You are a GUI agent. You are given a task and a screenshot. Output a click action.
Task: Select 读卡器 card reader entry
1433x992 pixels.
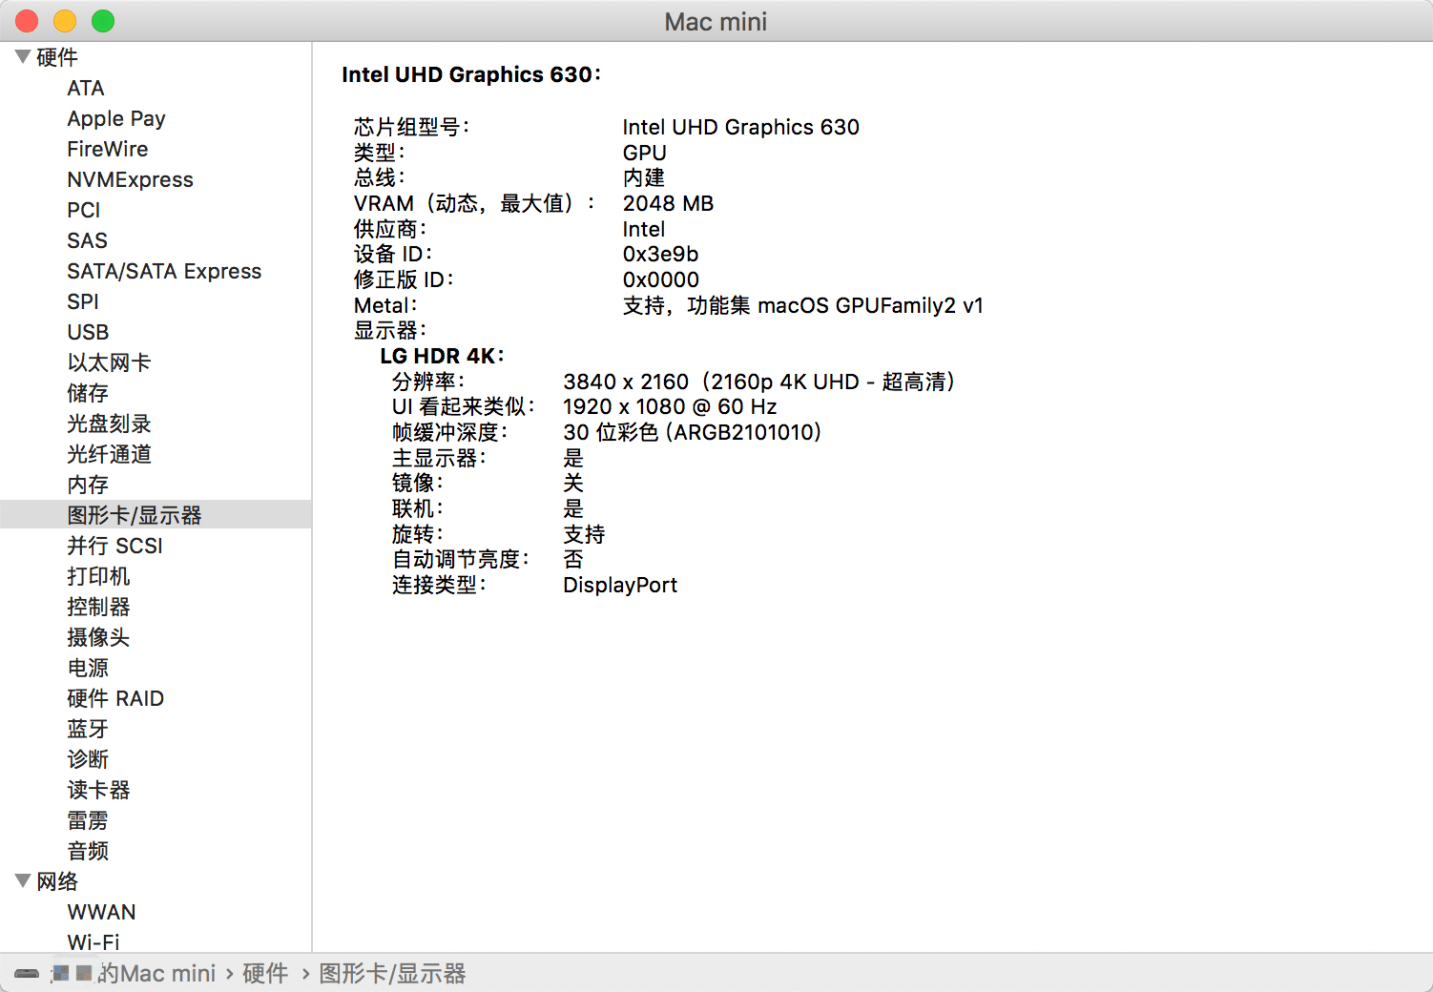click(x=98, y=790)
